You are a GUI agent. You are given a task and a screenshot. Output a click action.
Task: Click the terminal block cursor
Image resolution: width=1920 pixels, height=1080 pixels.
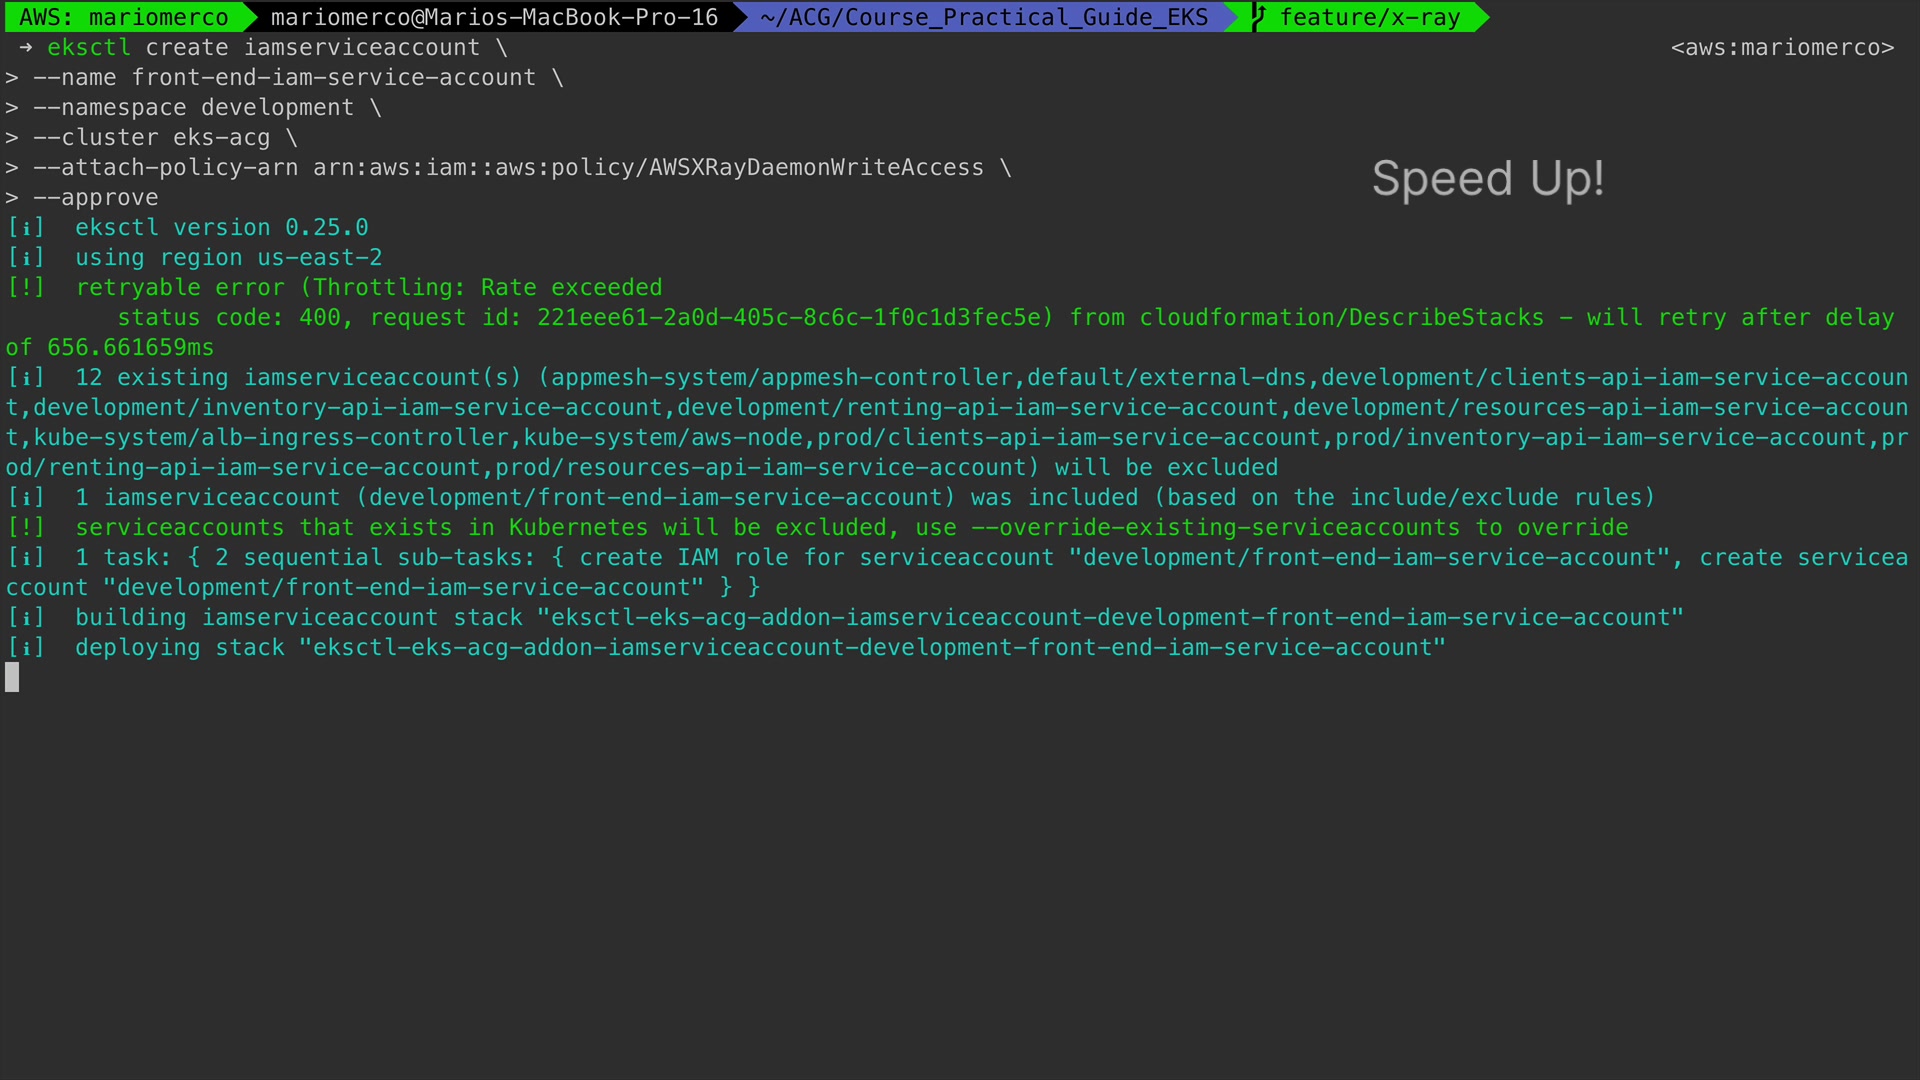(12, 678)
